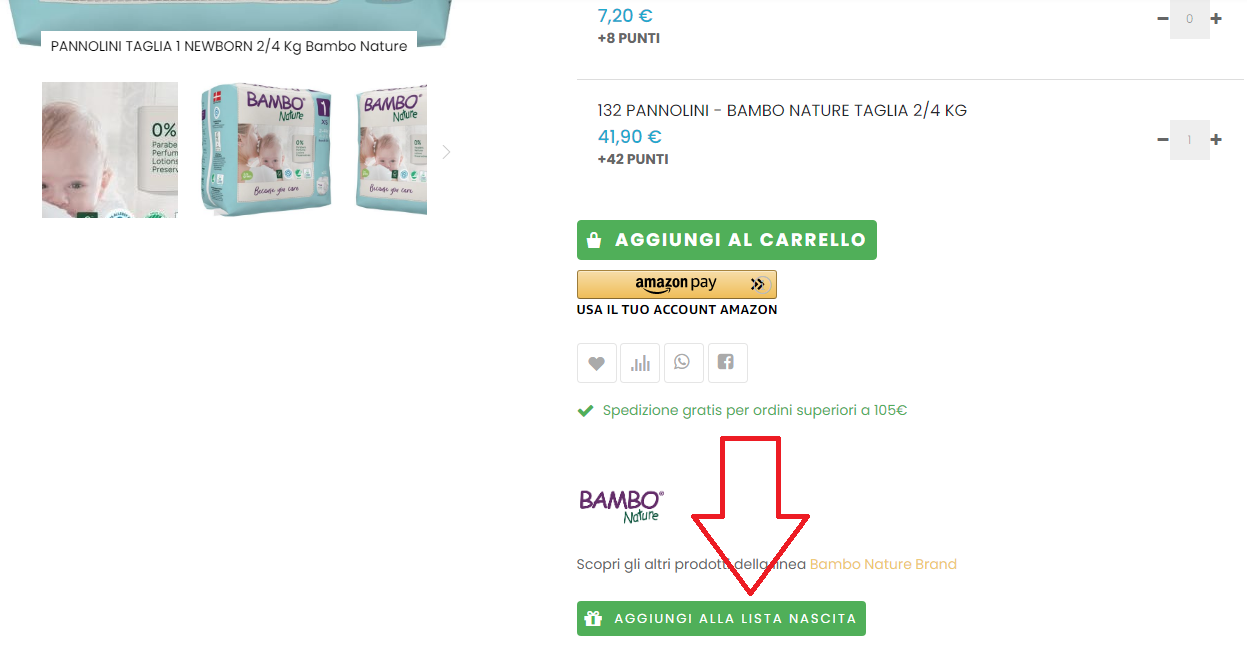Show next thumbnails with right chevron
Screen dimensions: 1247x654
(x=446, y=152)
